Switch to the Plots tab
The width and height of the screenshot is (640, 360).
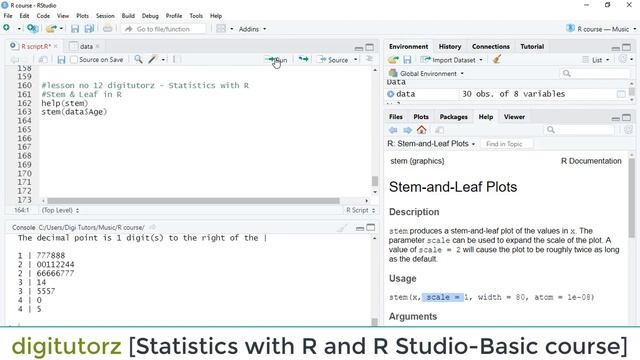click(421, 117)
